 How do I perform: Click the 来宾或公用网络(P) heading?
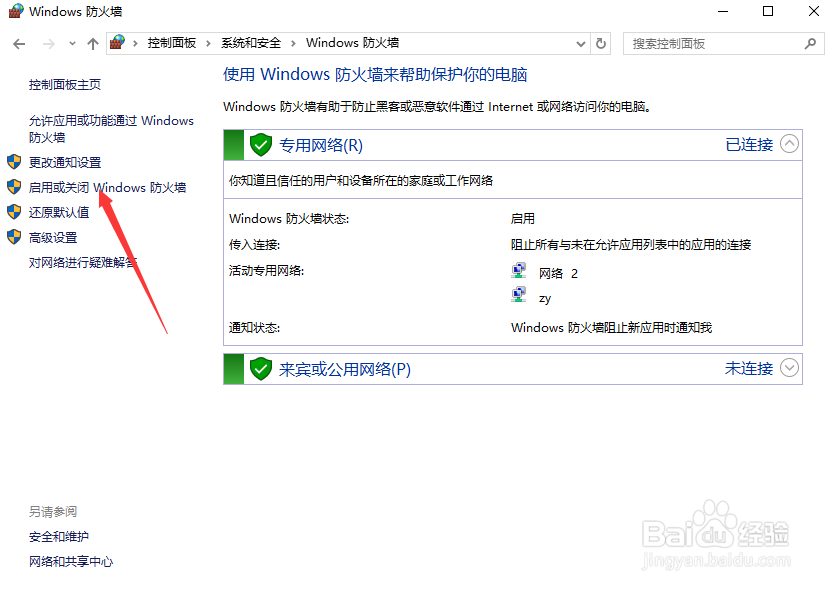[x=345, y=369]
